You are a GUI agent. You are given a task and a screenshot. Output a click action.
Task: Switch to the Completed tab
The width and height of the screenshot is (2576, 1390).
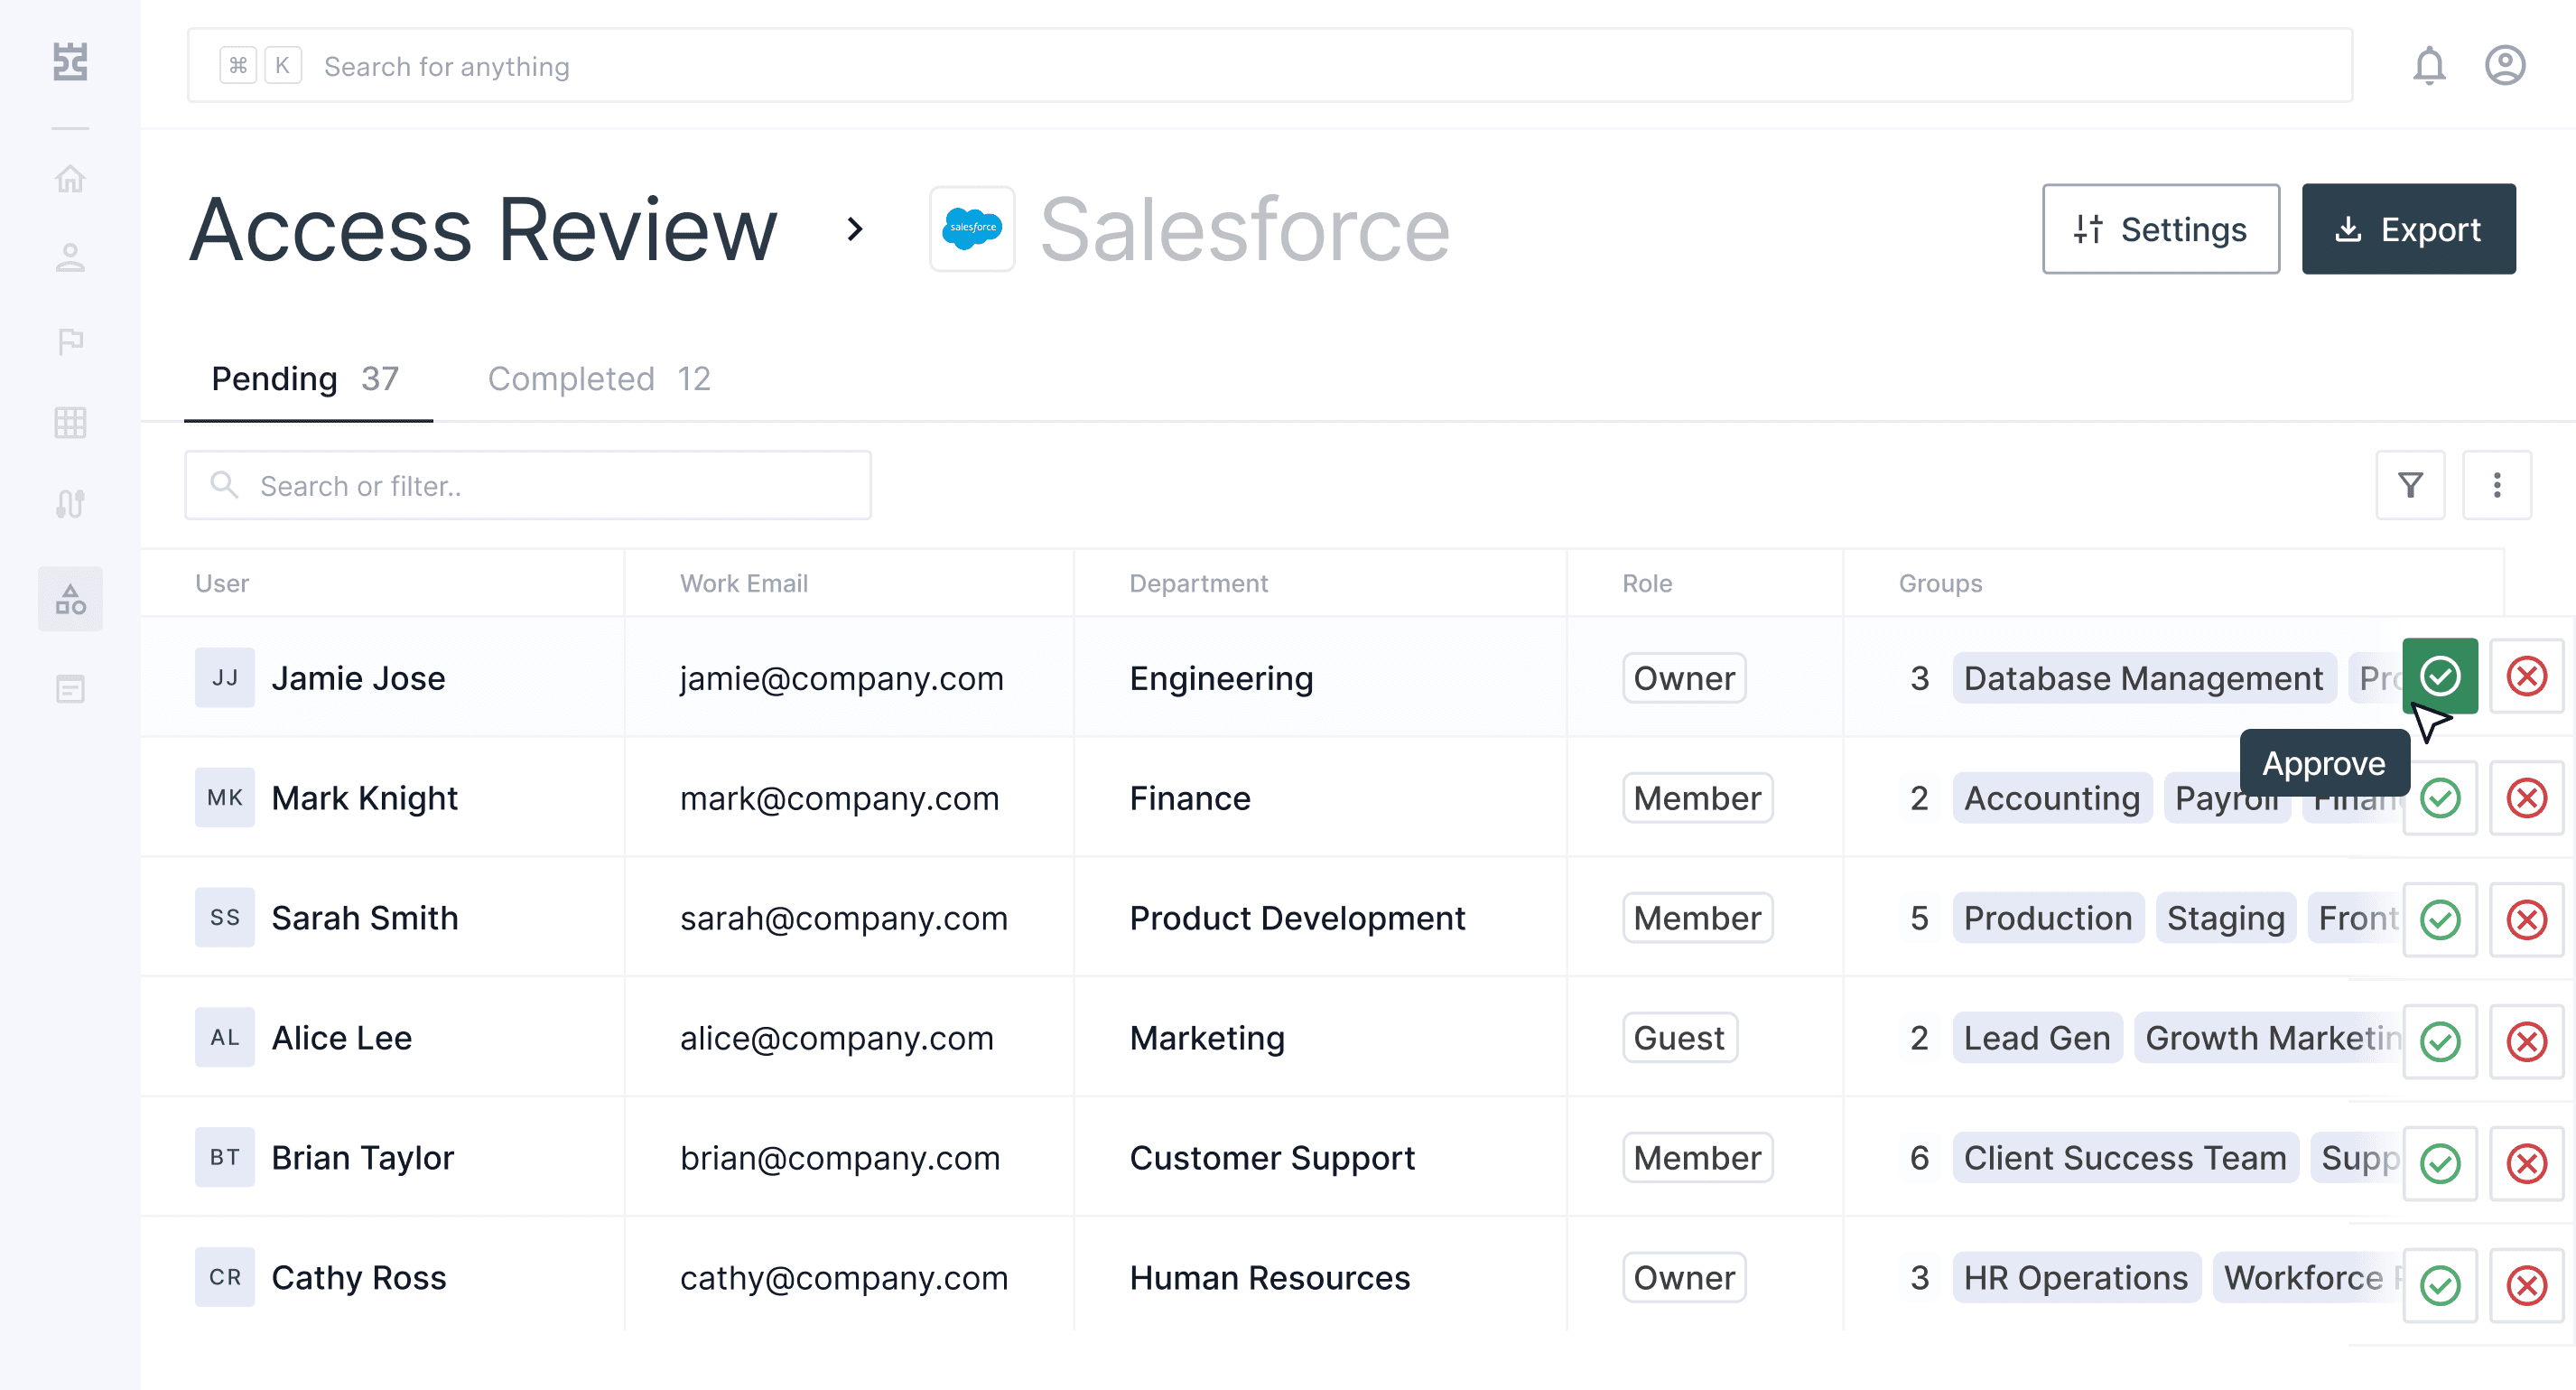[598, 379]
